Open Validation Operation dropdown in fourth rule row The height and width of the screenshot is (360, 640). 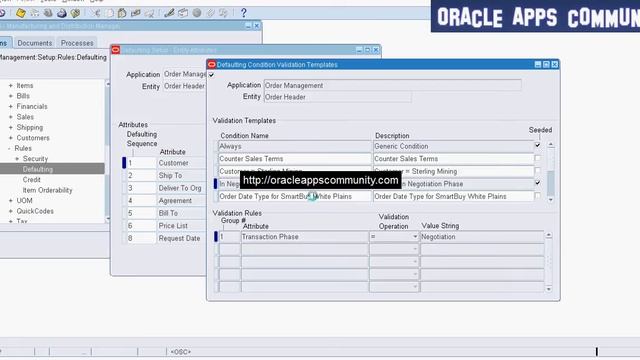[x=415, y=274]
